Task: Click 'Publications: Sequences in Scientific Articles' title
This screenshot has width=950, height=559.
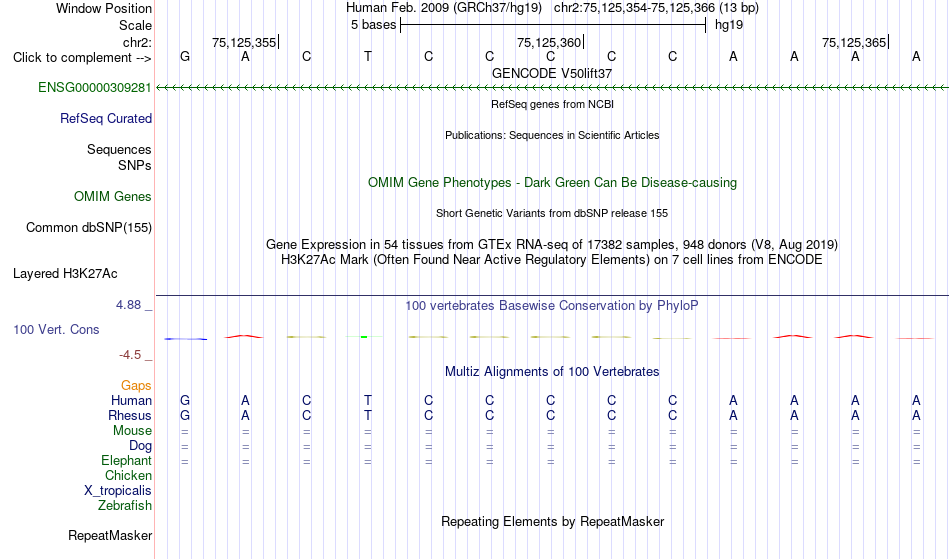Action: 552,135
